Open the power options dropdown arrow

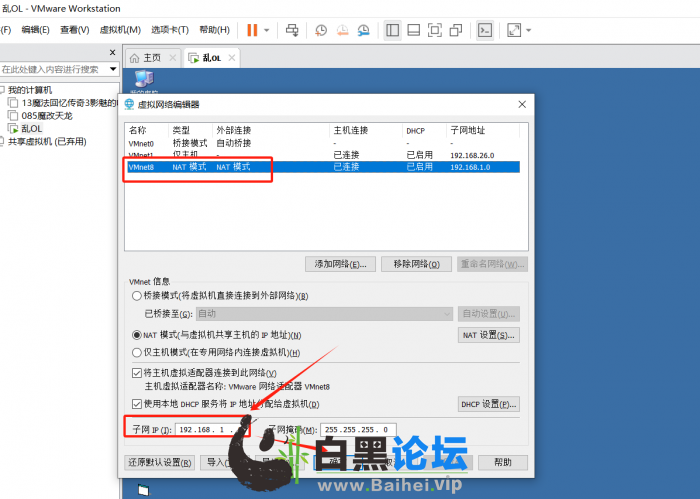[267, 30]
